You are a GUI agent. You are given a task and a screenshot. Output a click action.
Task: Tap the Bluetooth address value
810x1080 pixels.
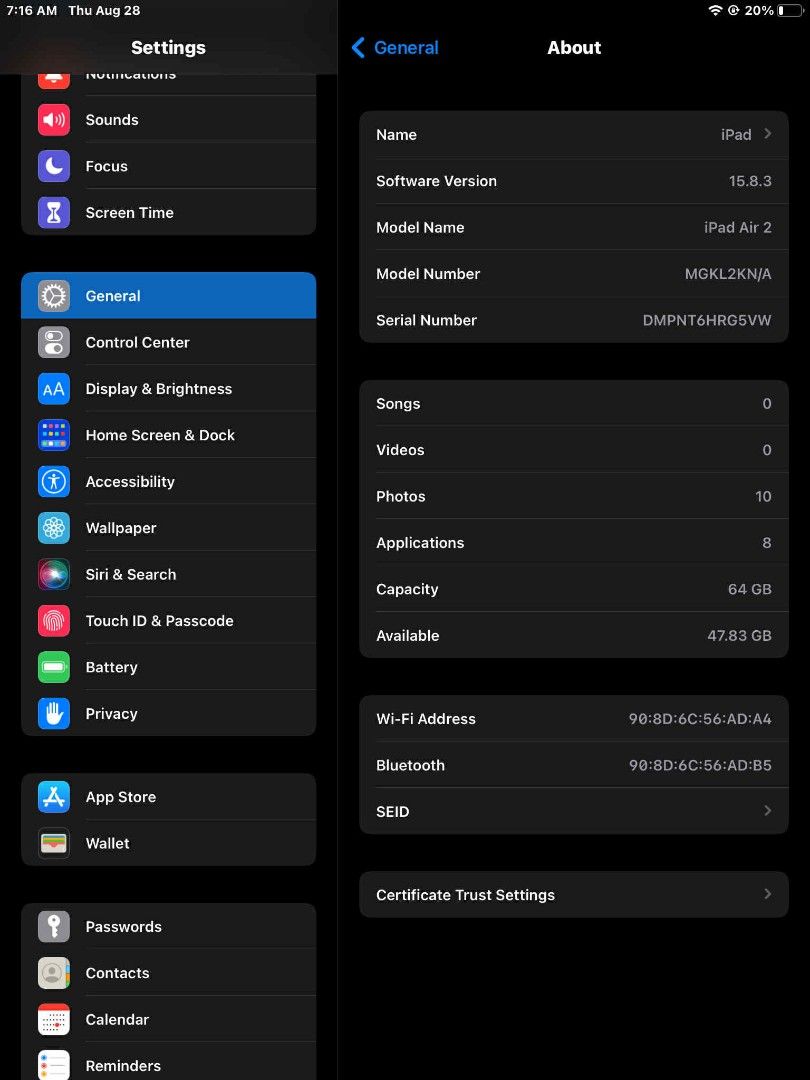tap(700, 765)
